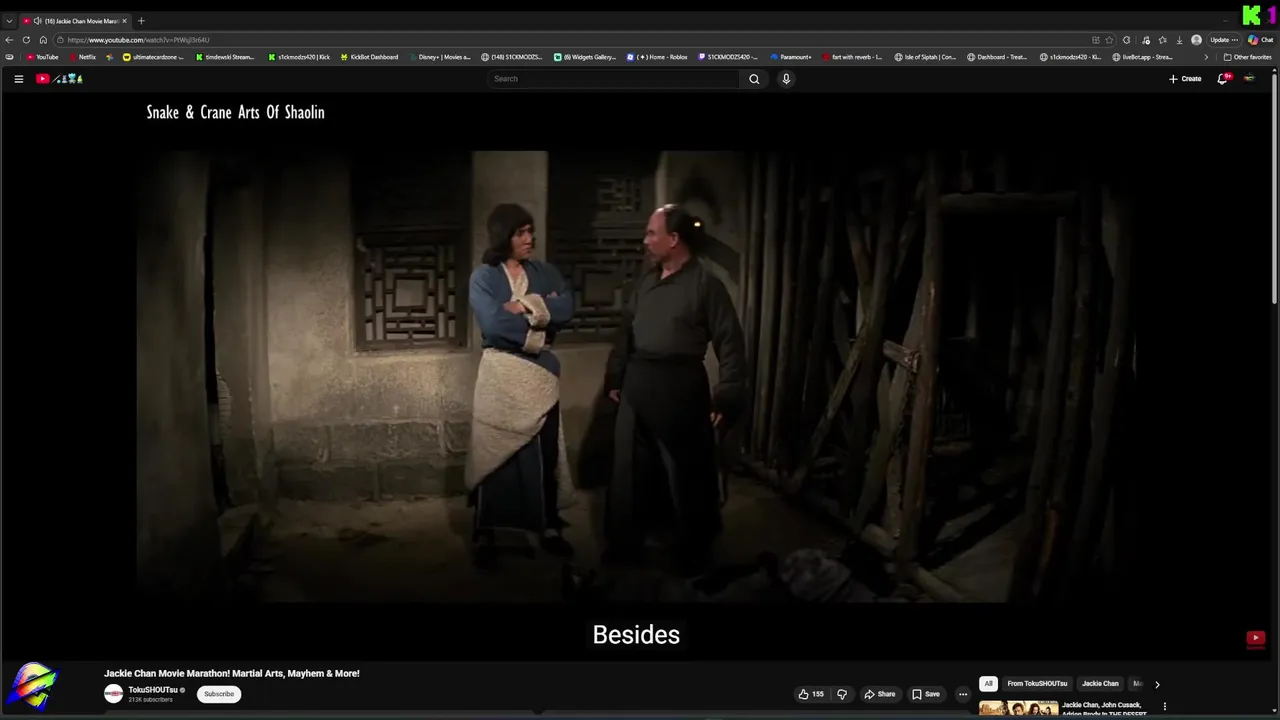Open Isle of Siptah bookmark
Screen dimensions: 1280x720
tap(926, 57)
